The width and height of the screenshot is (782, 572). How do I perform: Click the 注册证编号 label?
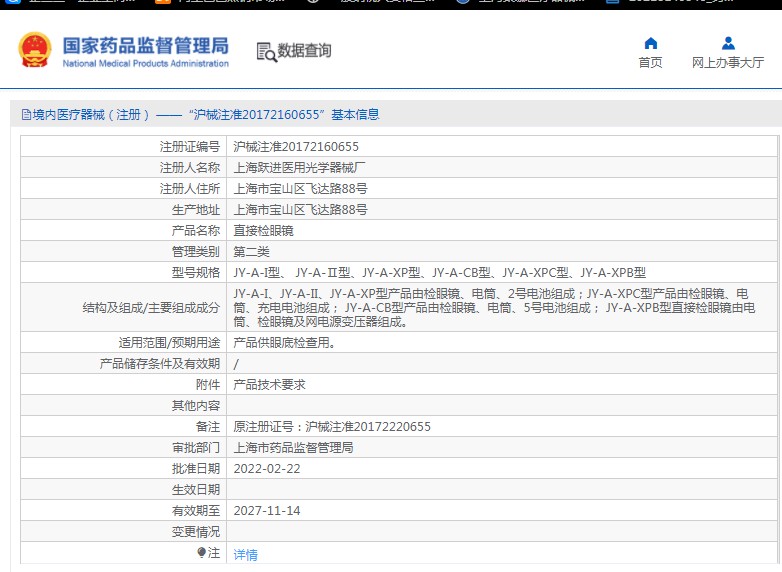190,147
